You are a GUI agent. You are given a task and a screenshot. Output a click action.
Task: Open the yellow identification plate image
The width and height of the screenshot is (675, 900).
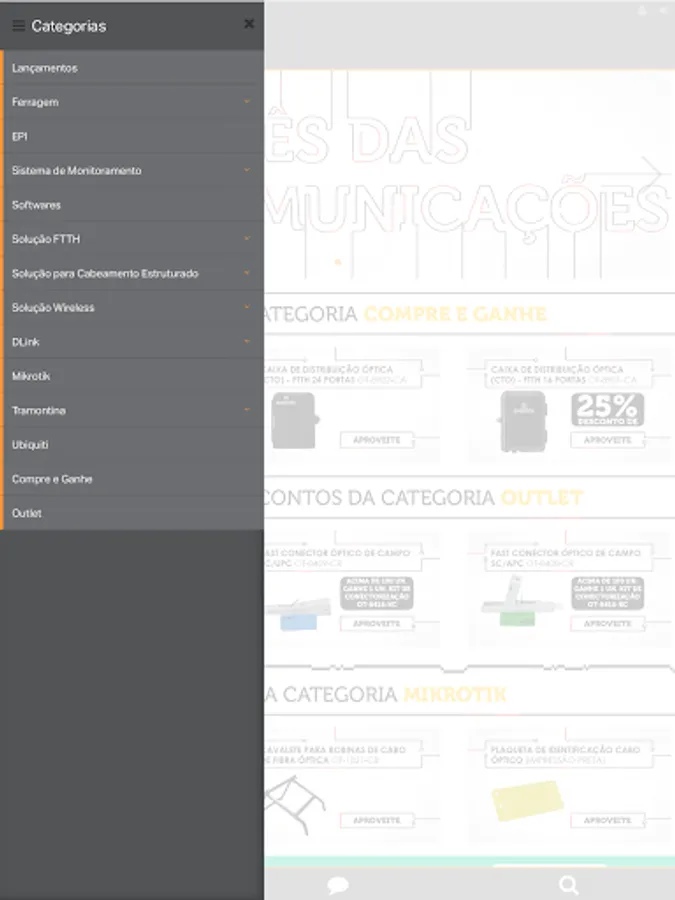[x=527, y=800]
